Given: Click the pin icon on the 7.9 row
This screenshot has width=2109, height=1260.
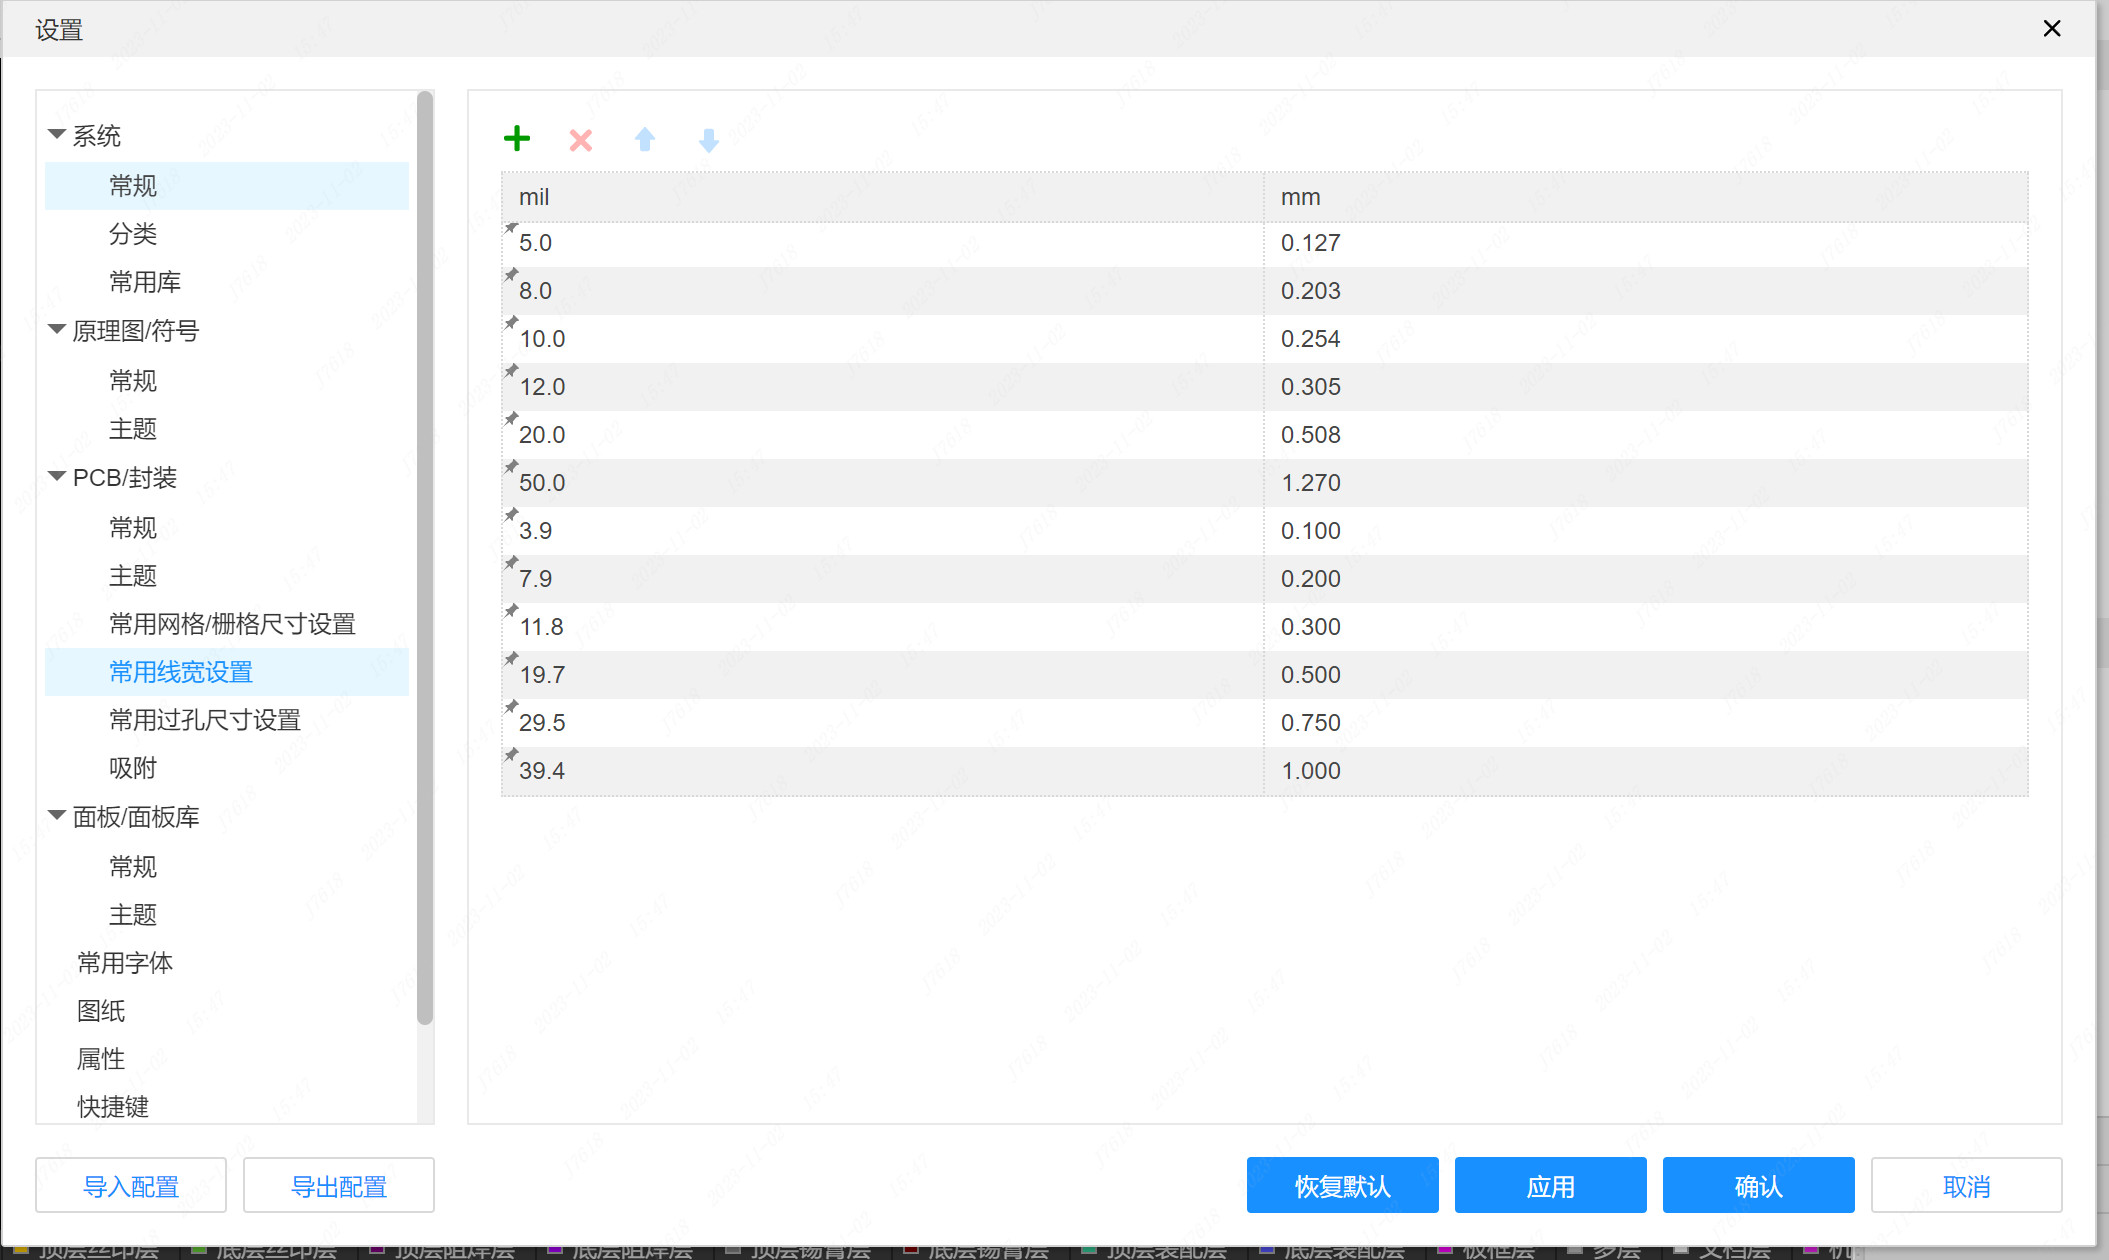Looking at the screenshot, I should click(511, 563).
